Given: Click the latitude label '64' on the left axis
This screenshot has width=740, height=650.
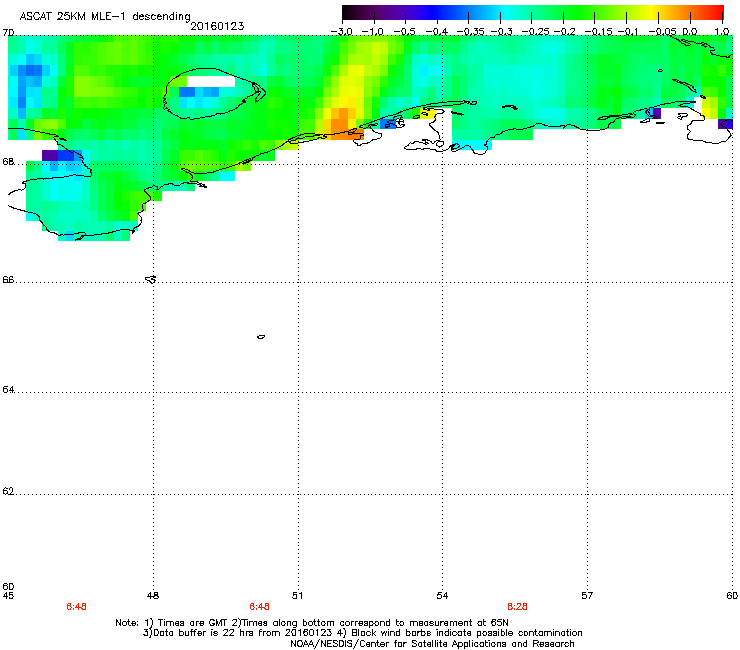Looking at the screenshot, I should [8, 390].
